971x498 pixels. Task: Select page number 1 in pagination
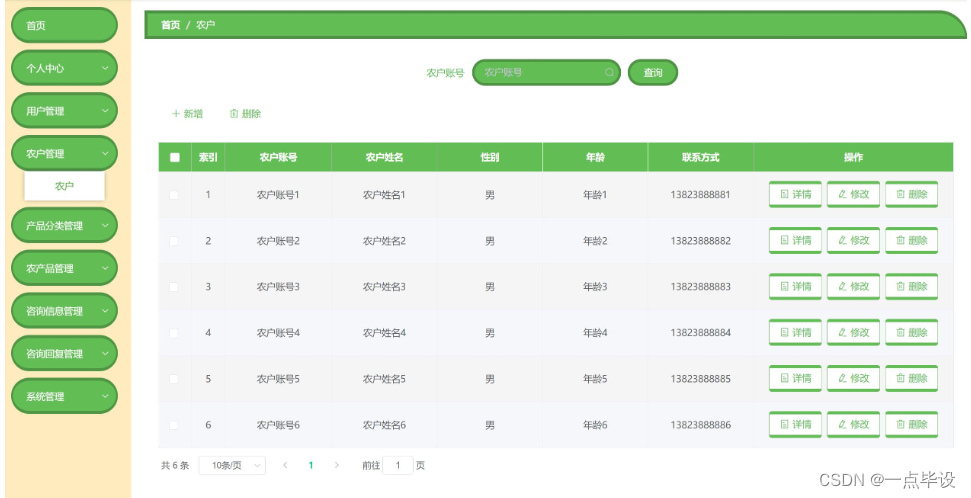311,465
